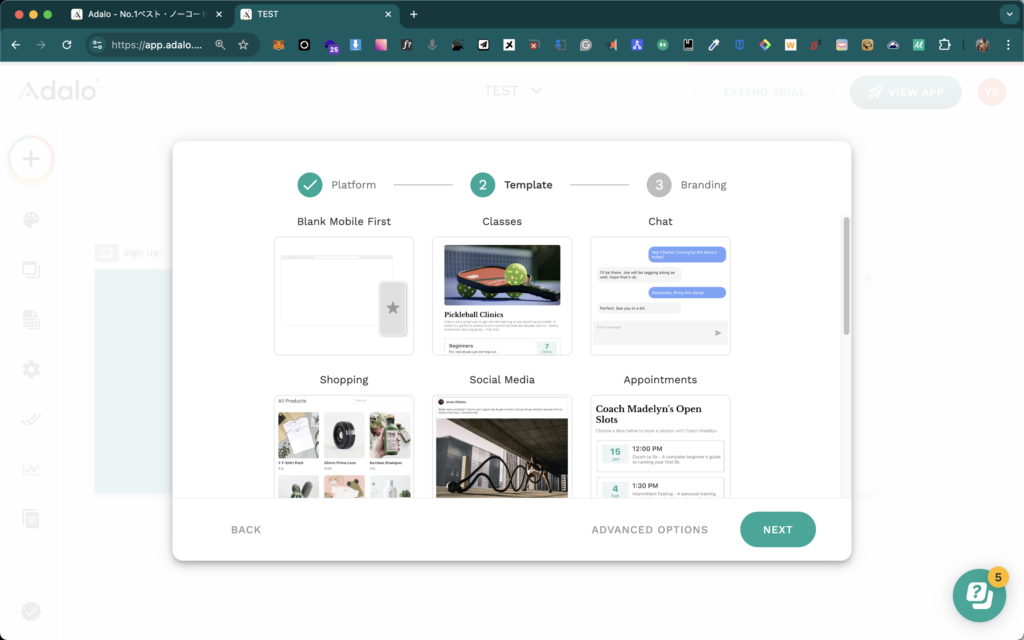Click the add component plus button in the Adalo sidebar
Viewport: 1024px width, 640px height.
click(31, 159)
